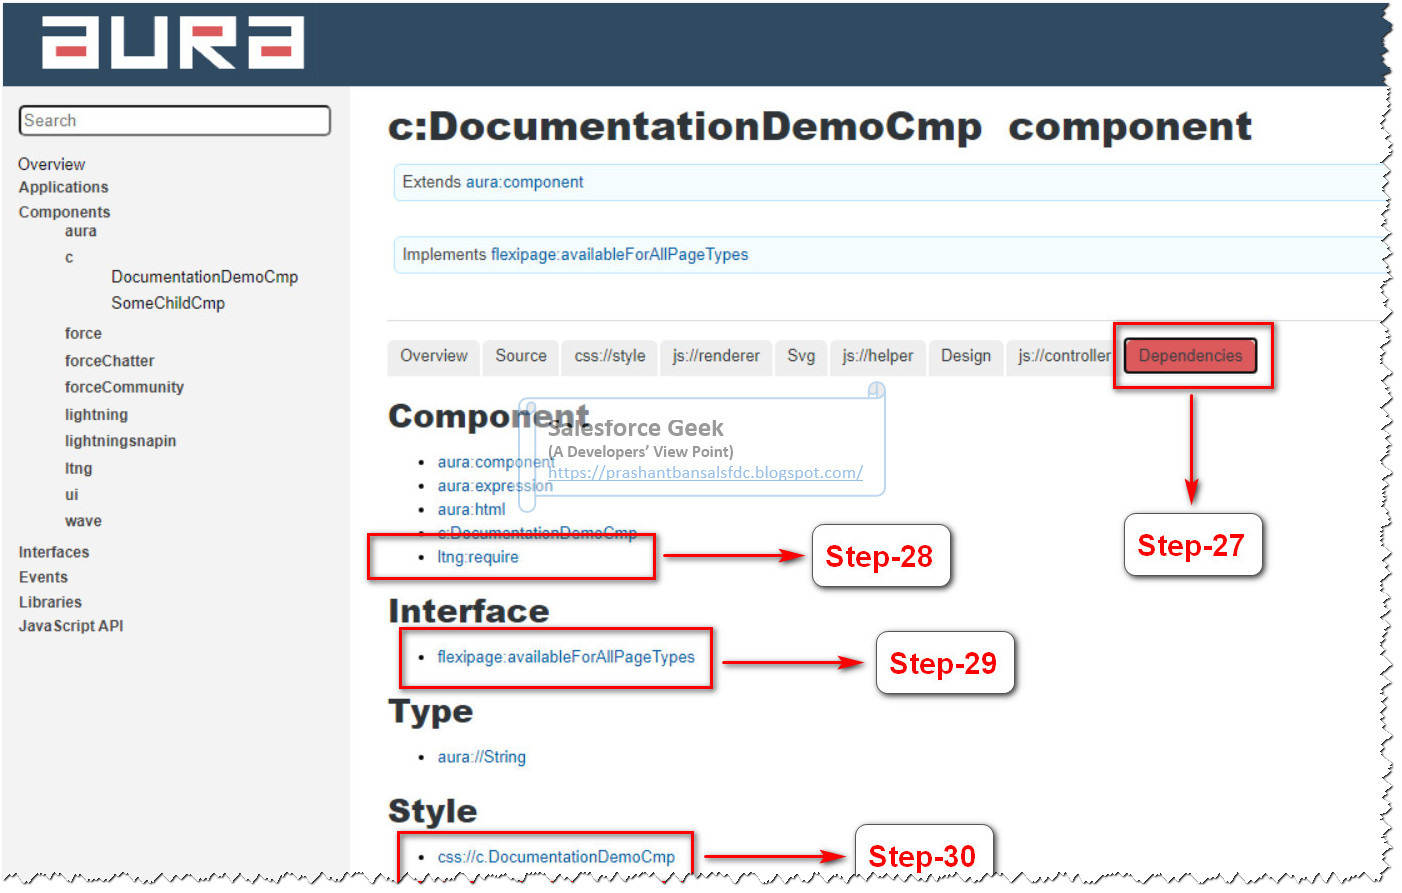Click the Aura logo in the header
This screenshot has height=893, width=1402.
[x=170, y=43]
